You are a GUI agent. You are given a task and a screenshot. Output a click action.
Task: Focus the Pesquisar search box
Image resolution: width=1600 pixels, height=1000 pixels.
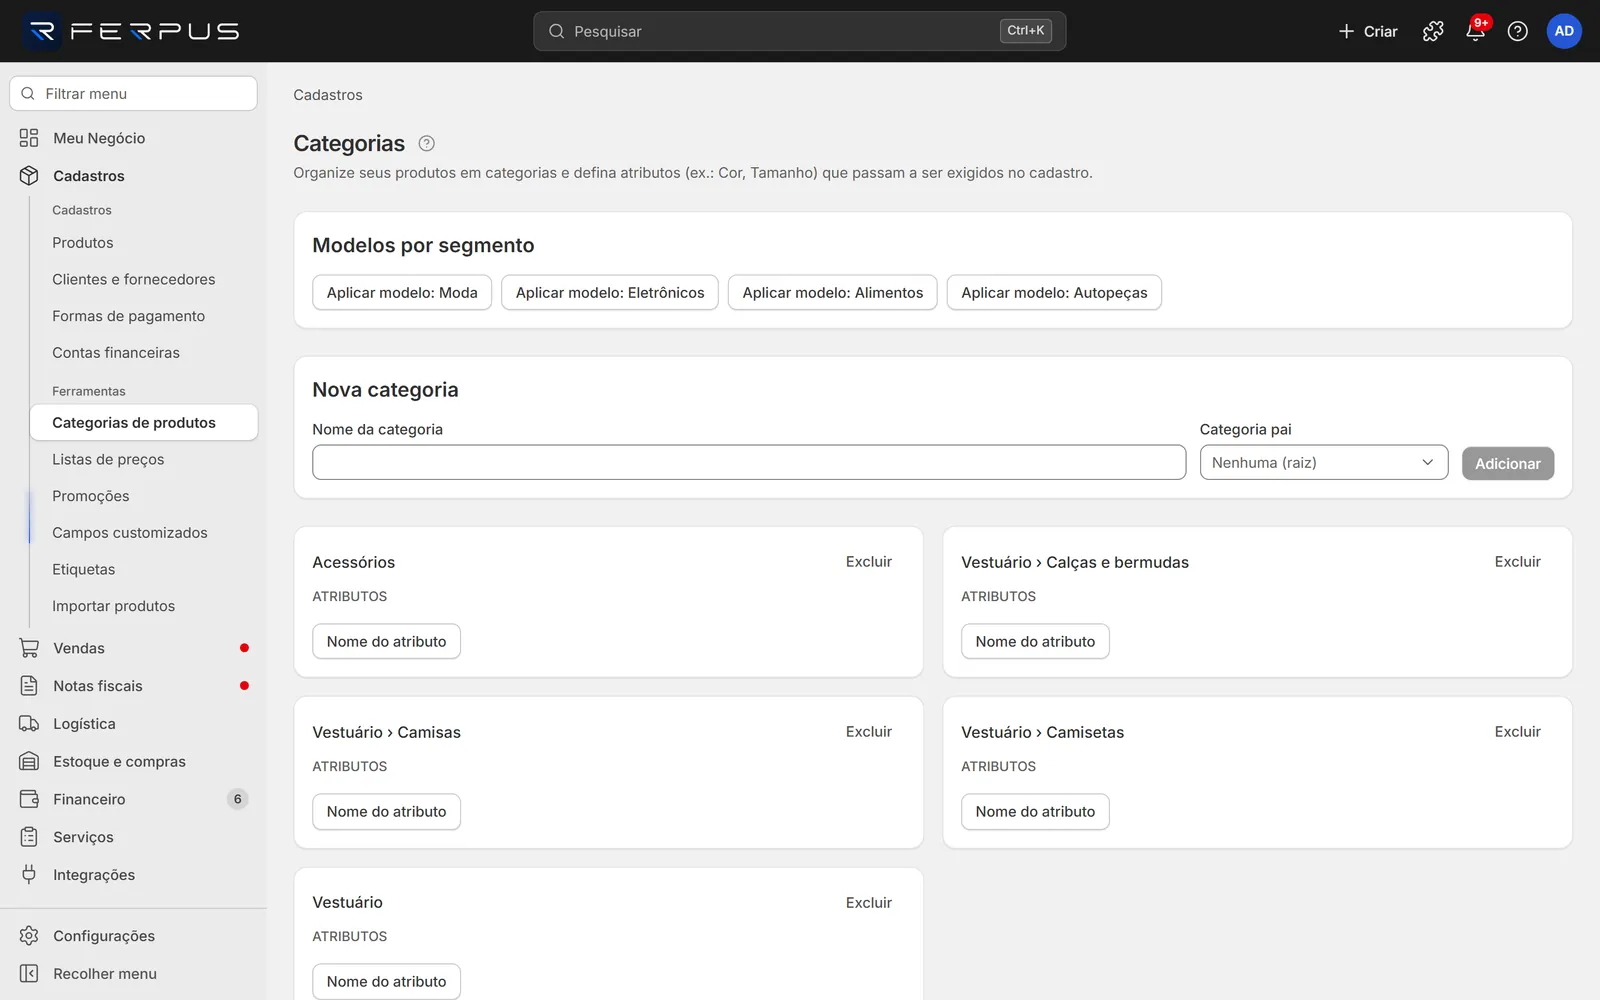click(799, 31)
